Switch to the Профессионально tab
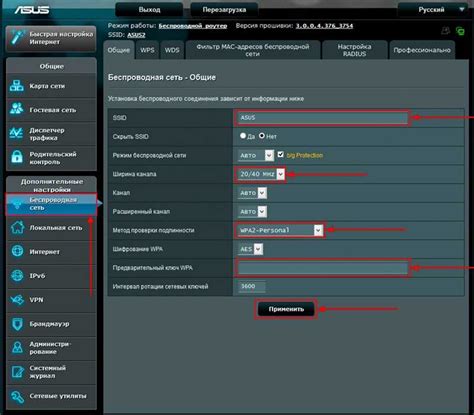Viewport: 474px width, 415px height. (422, 50)
